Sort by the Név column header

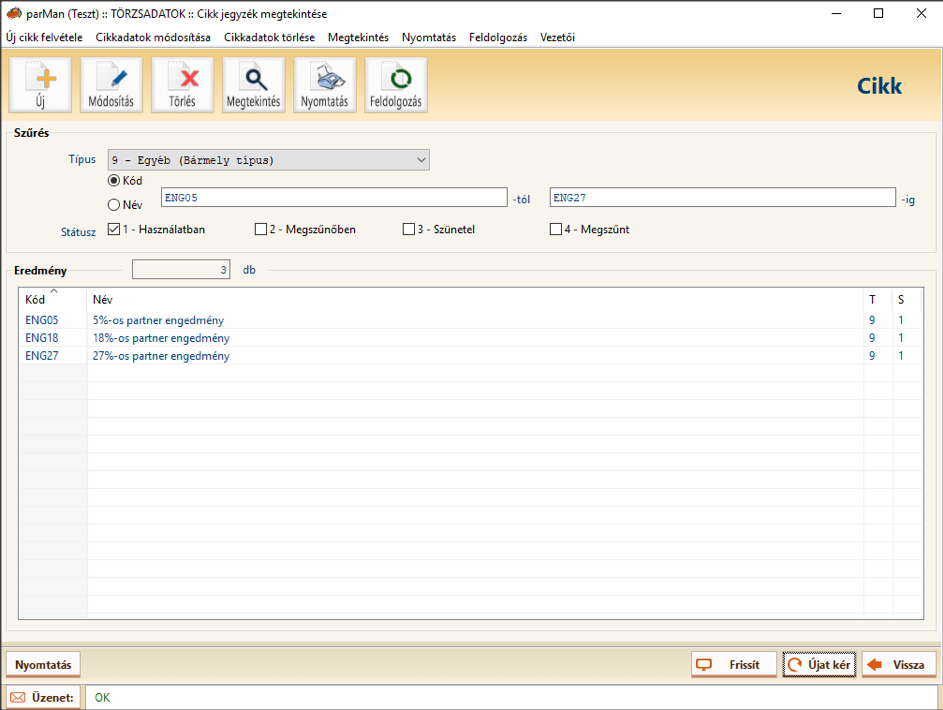475,299
